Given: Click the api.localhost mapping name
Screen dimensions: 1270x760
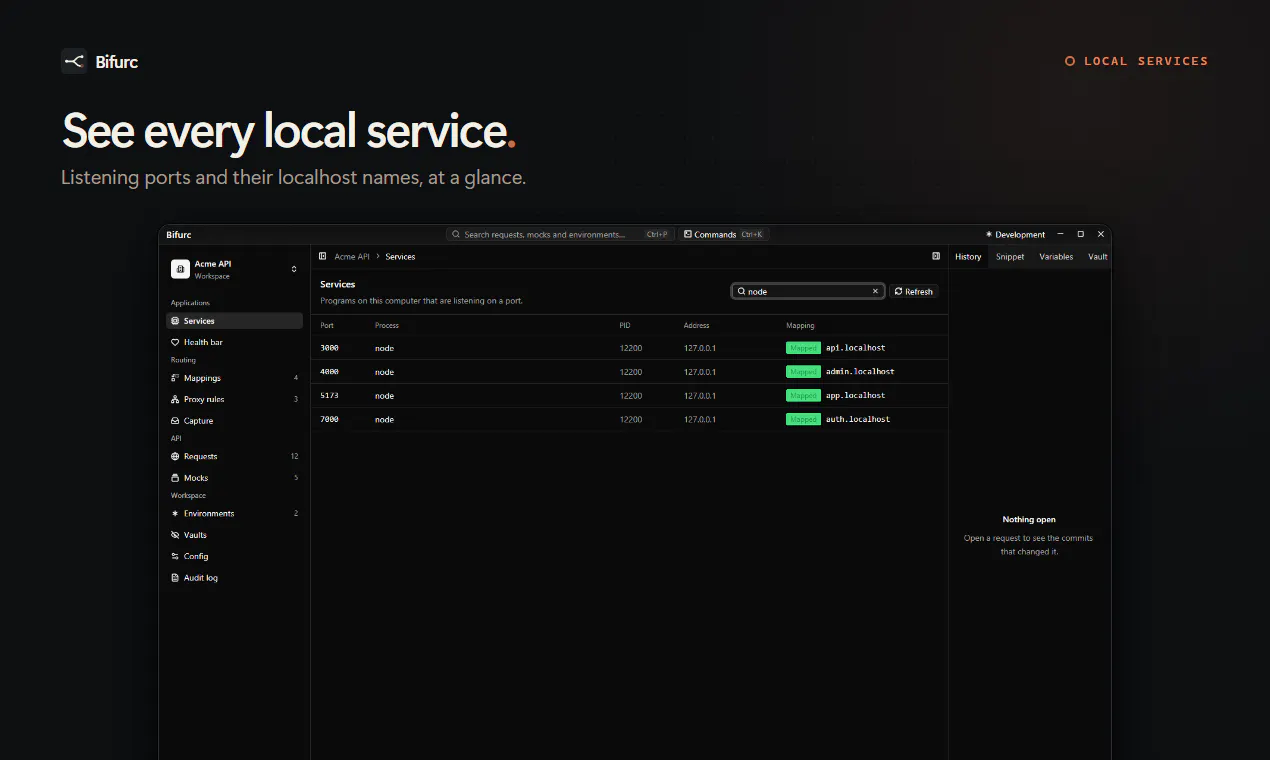Looking at the screenshot, I should (x=855, y=348).
